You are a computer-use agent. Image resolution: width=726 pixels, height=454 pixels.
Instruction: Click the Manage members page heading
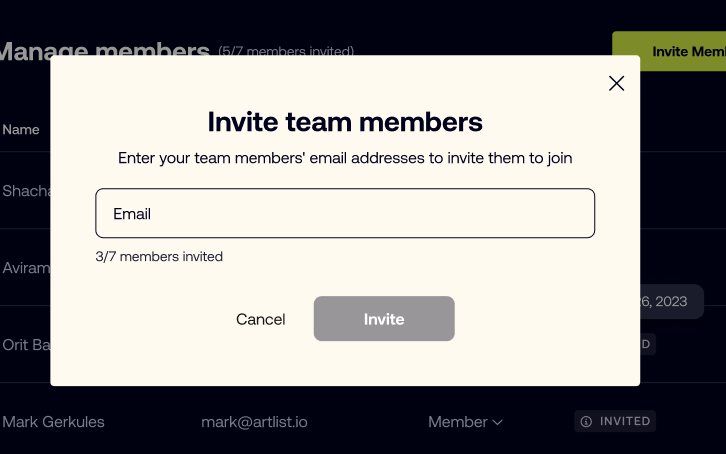pos(105,49)
